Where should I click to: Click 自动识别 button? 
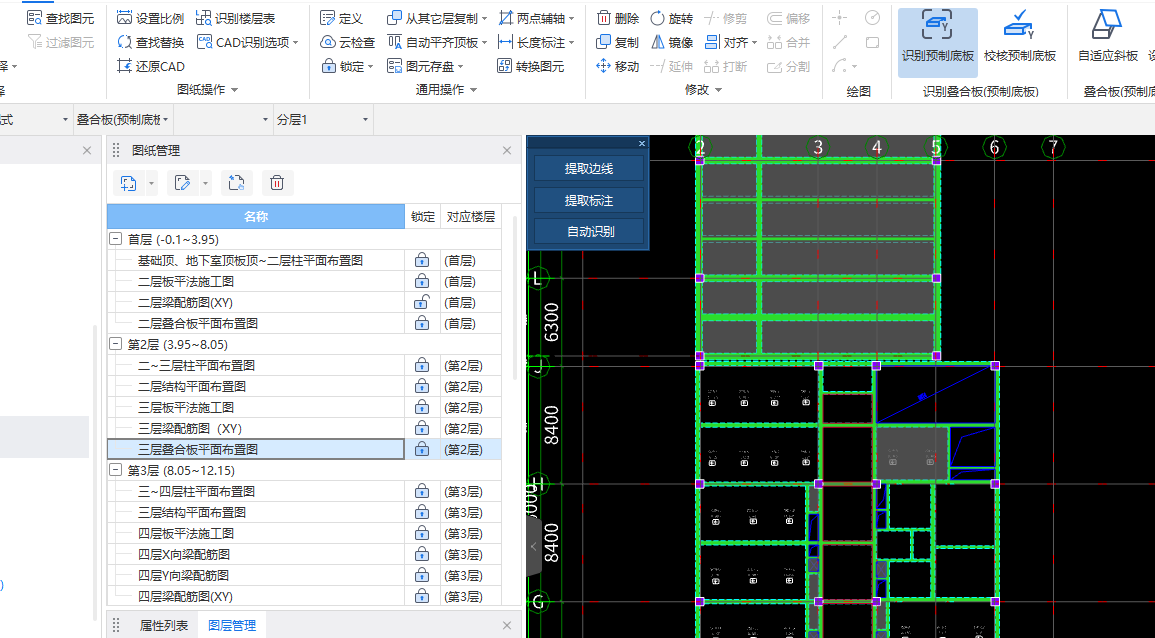589,231
